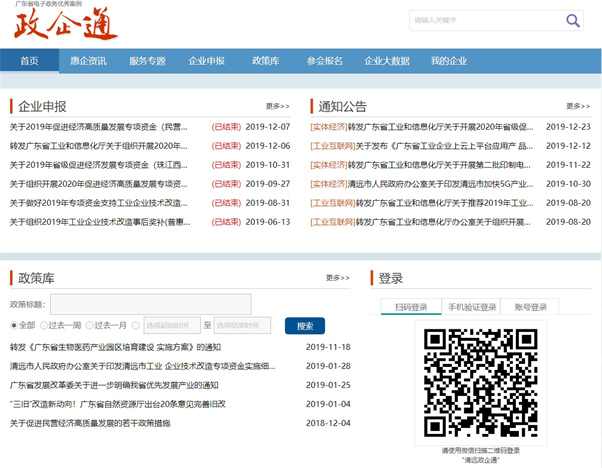Viewport: 602px width, 468px height.
Task: Click the 政策标题 input field
Action: (150, 304)
